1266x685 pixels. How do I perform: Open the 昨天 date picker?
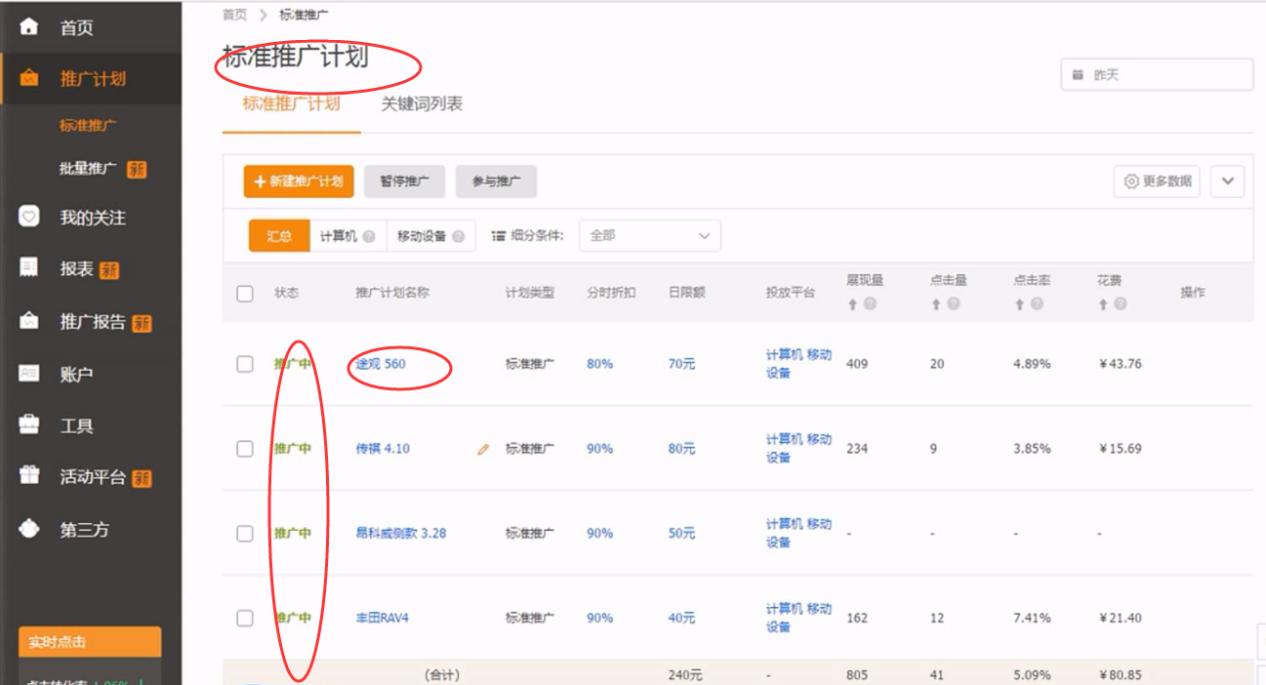(1155, 73)
